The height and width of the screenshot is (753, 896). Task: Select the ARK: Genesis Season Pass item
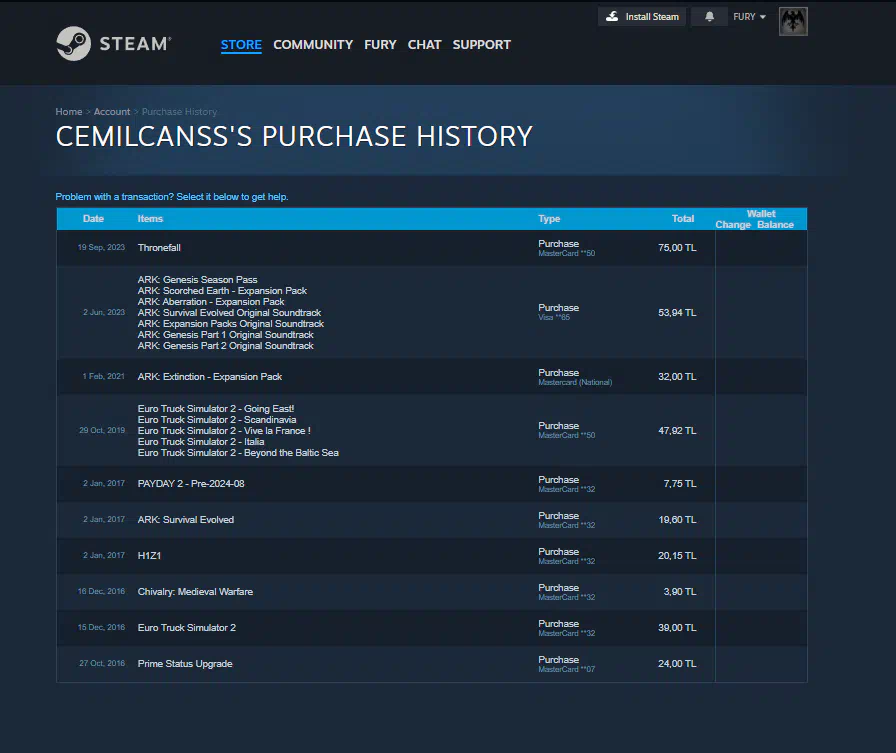coord(197,279)
